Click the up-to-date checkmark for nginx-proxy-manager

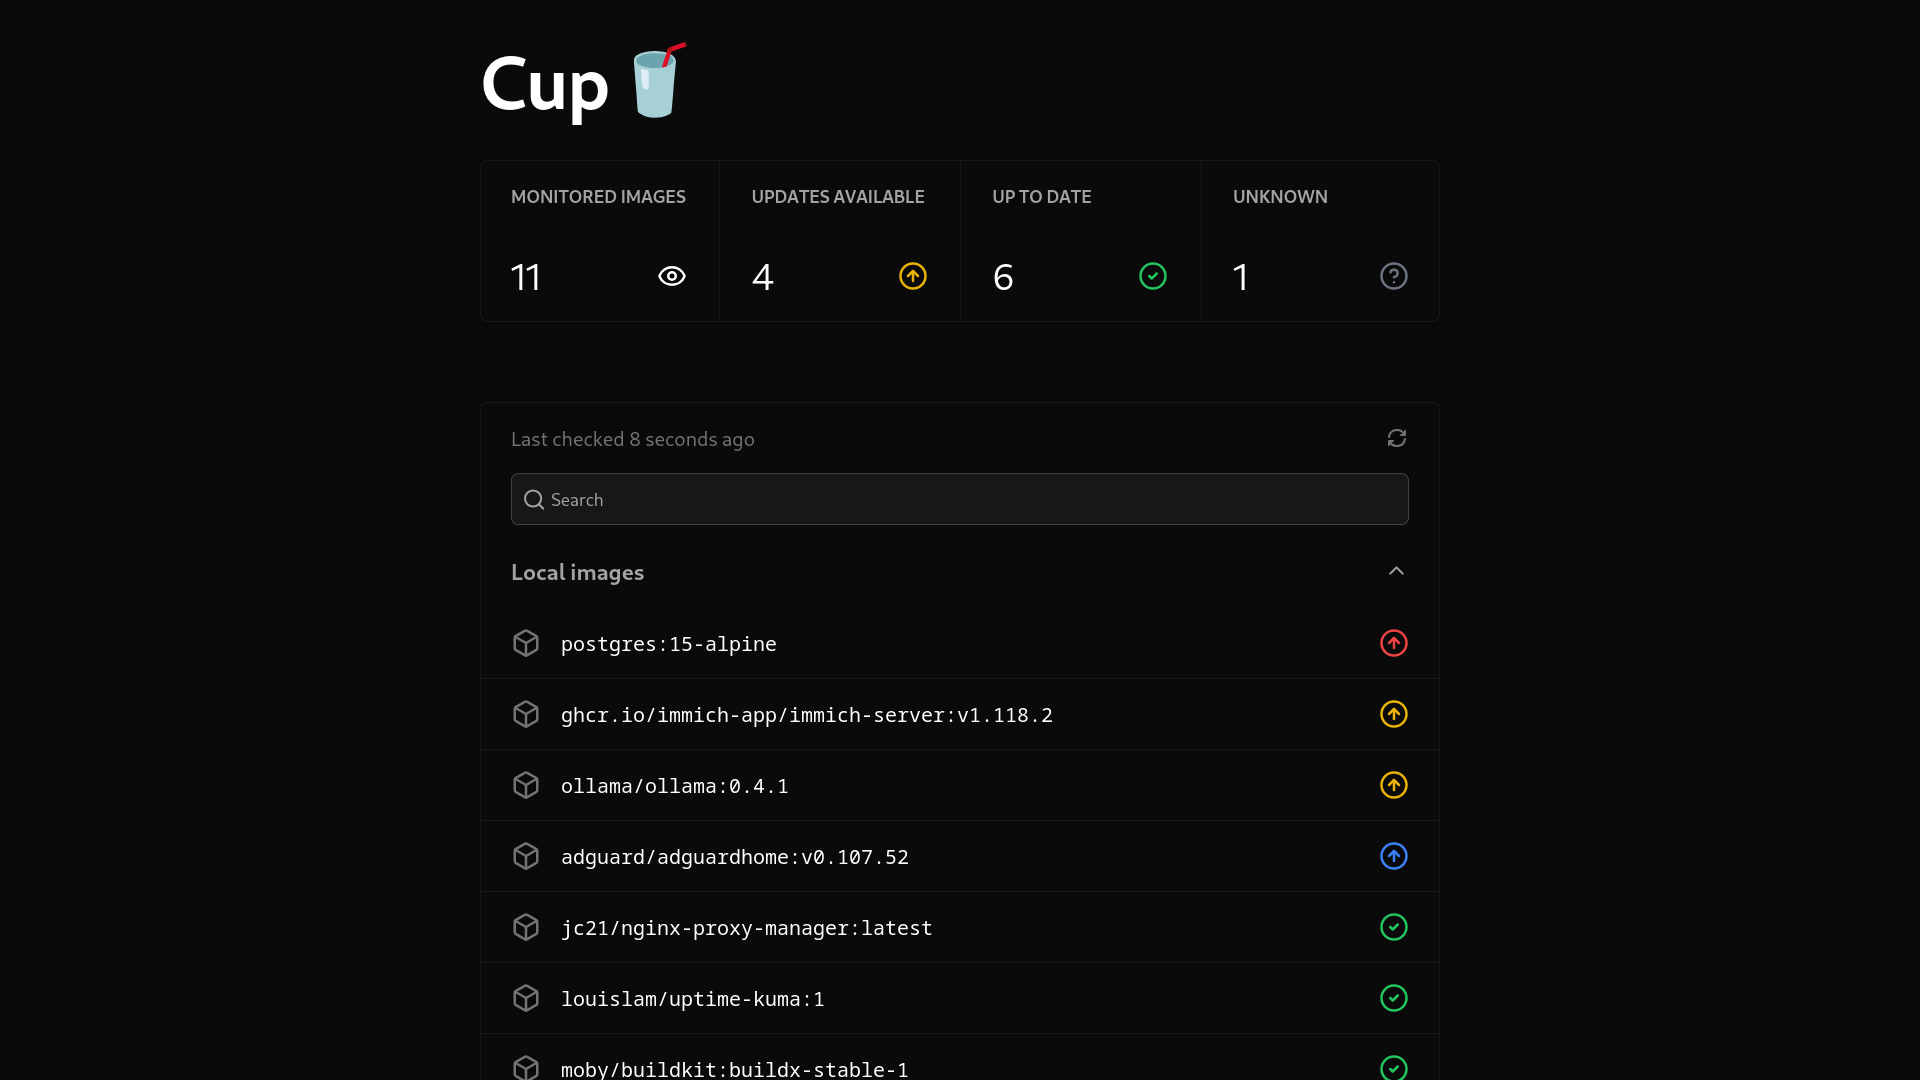point(1394,927)
